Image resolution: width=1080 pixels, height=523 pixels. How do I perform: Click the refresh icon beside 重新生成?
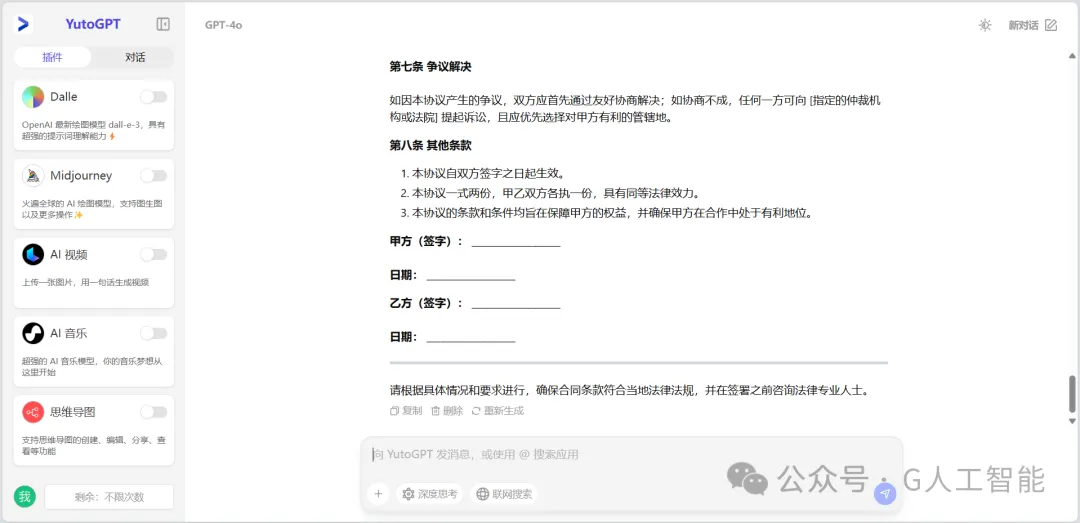tap(476, 411)
